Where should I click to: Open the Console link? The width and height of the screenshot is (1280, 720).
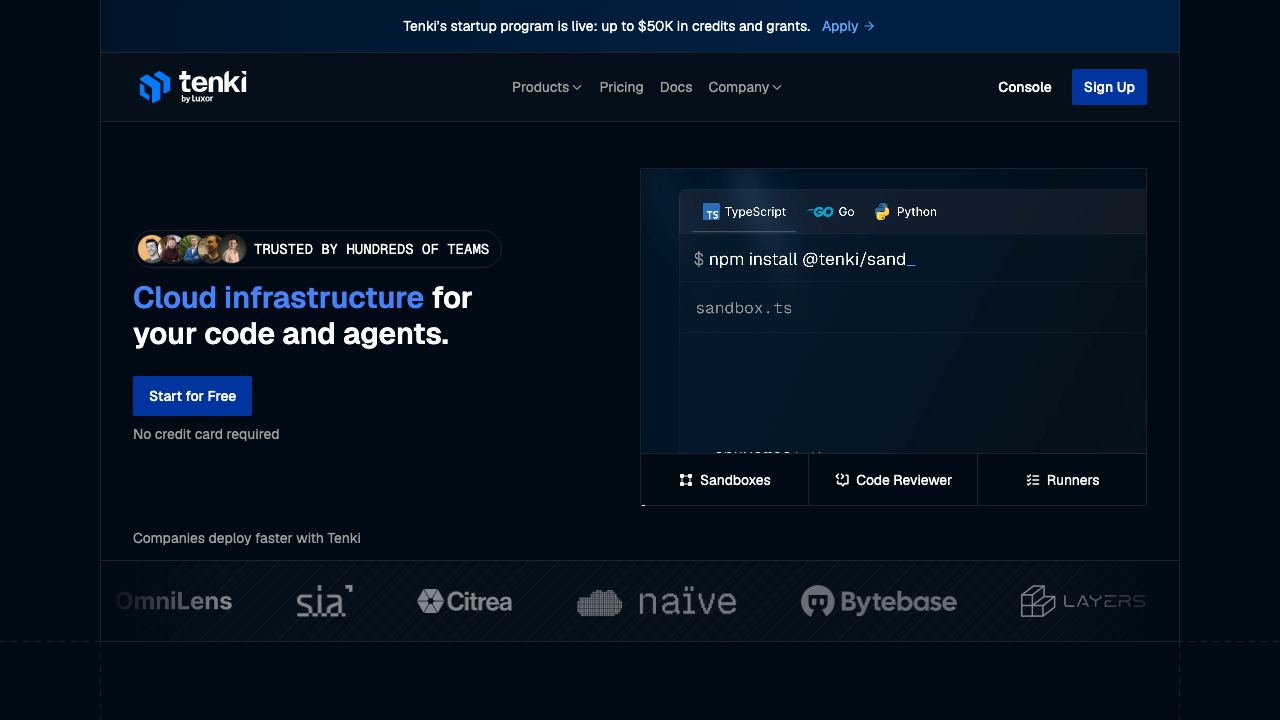1025,87
